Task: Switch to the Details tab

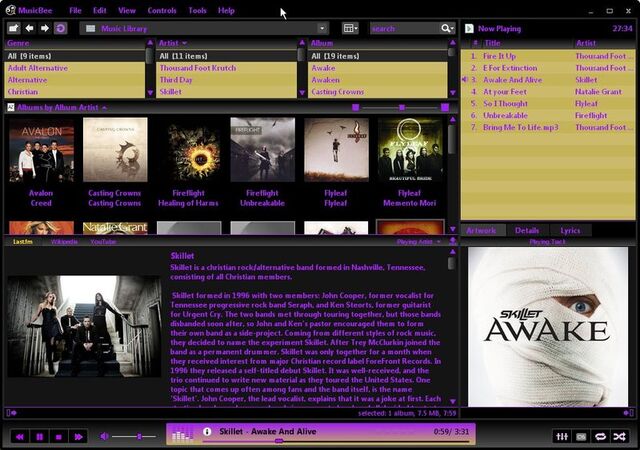Action: (x=527, y=230)
